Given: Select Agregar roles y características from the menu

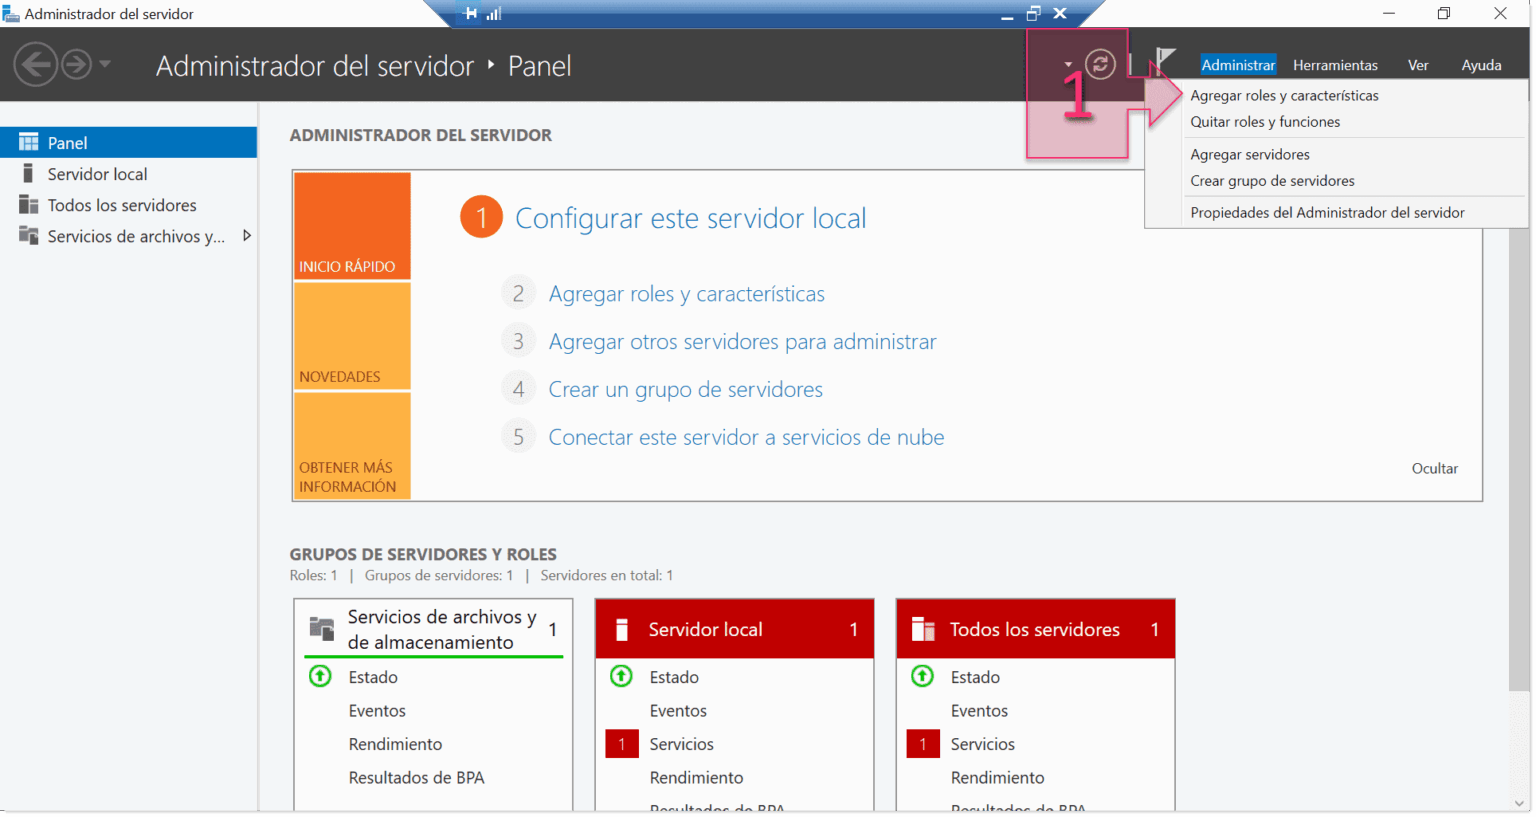Looking at the screenshot, I should coord(1283,95).
